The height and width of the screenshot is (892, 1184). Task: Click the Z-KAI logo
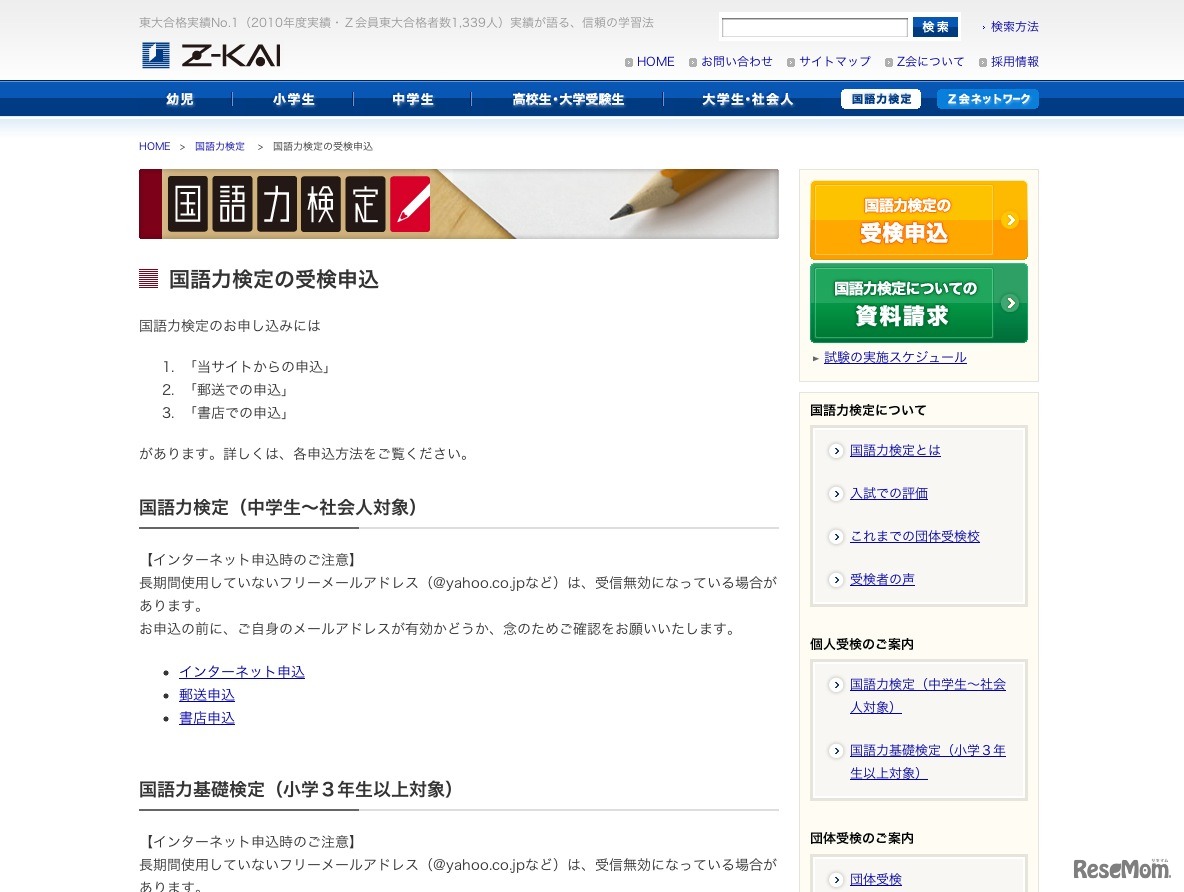coord(210,55)
